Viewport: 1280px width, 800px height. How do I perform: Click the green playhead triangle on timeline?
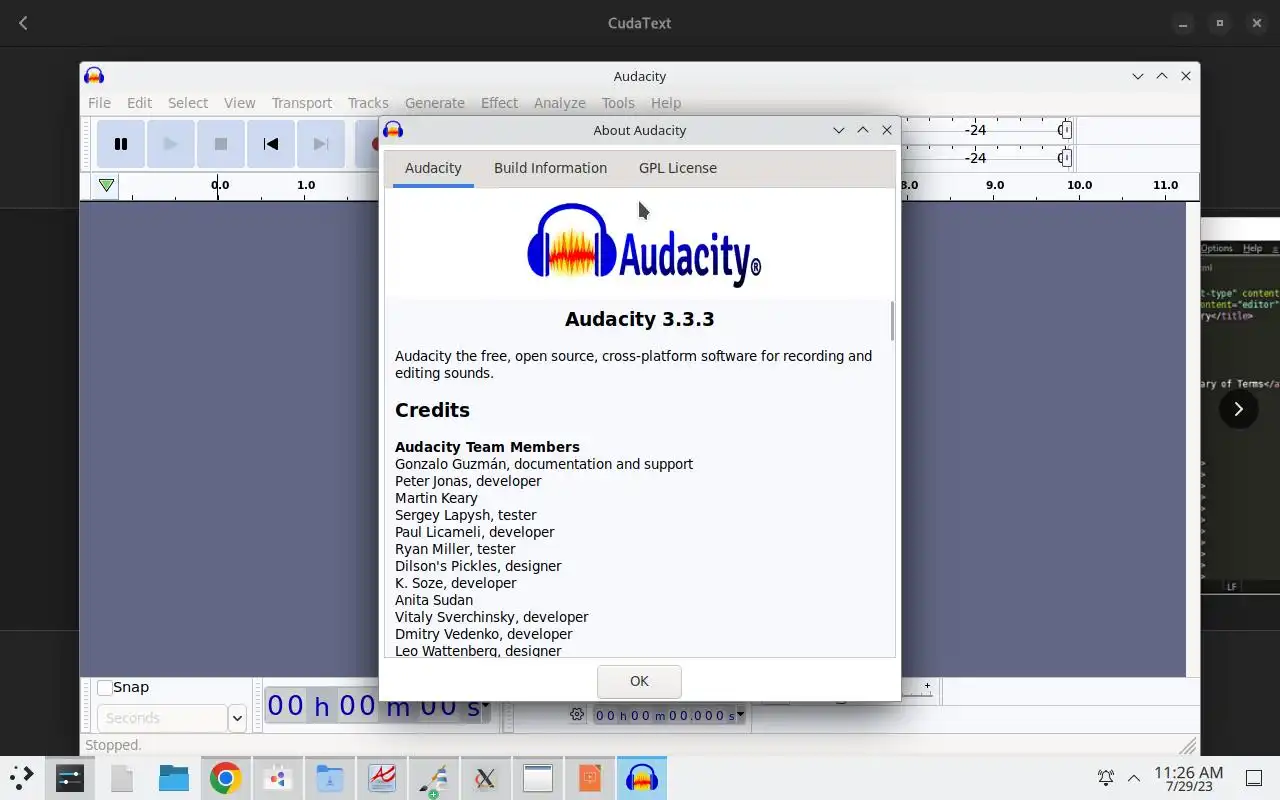[x=106, y=185]
